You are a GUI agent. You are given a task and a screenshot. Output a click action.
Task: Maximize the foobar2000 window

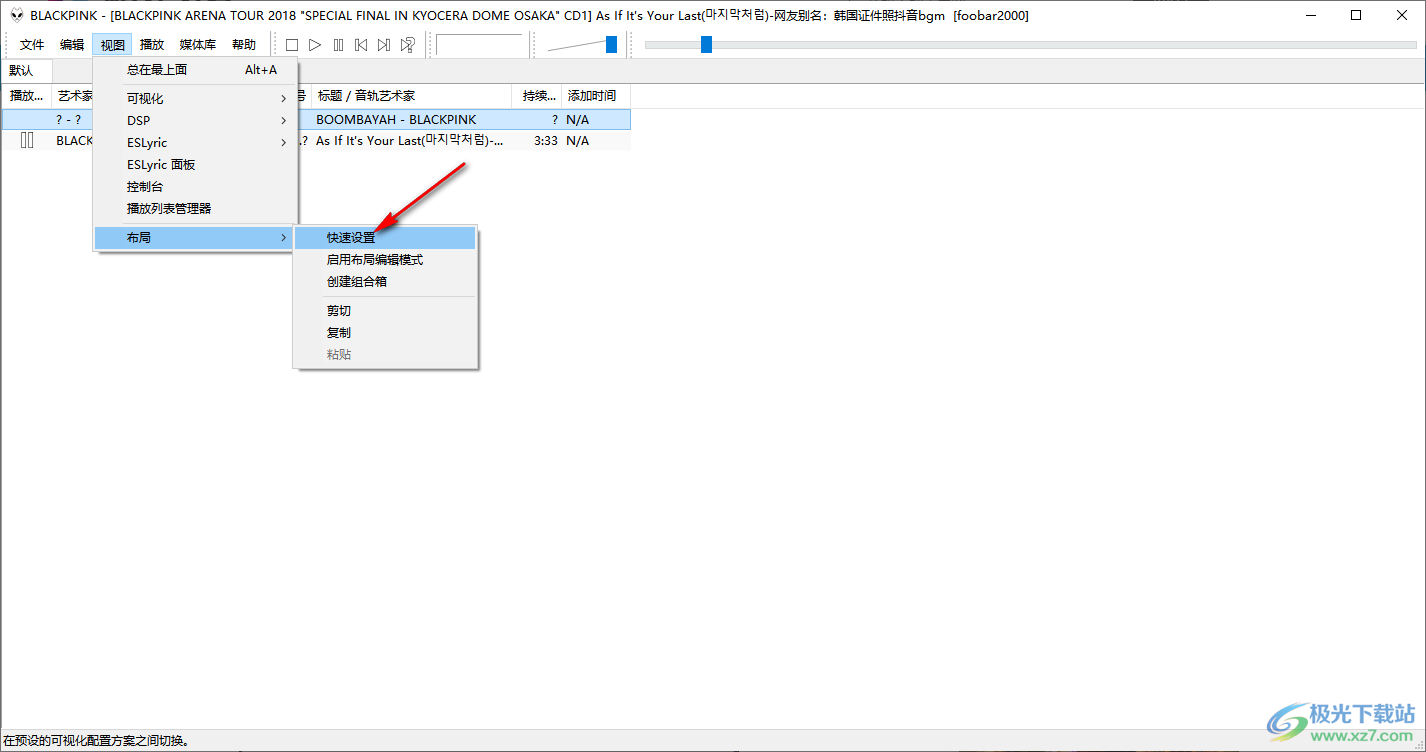1356,15
